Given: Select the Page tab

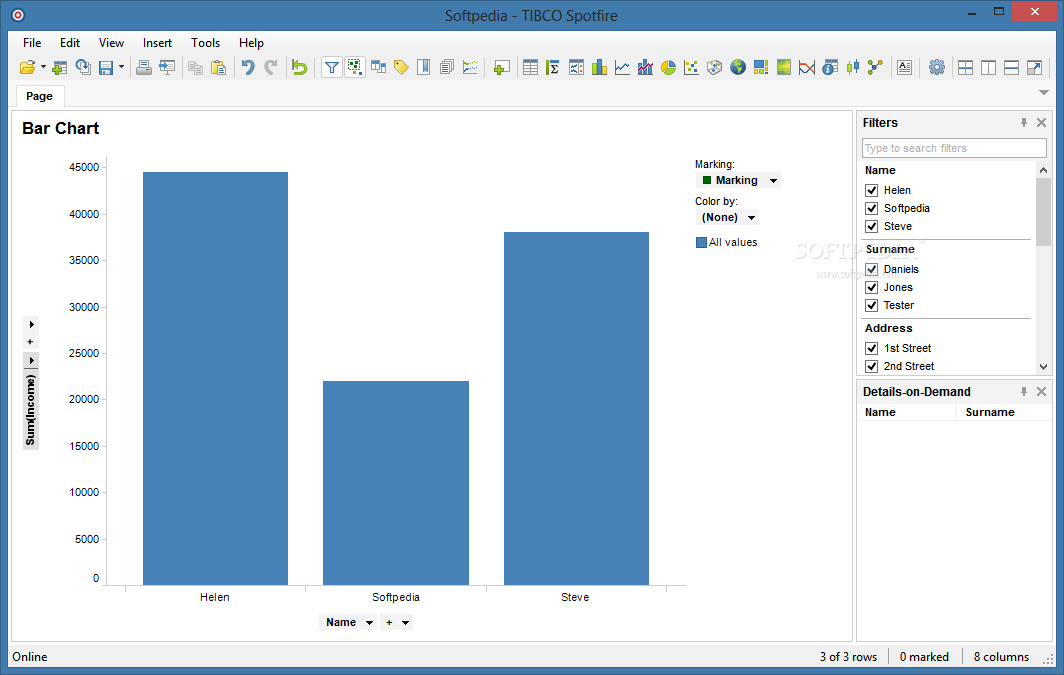Looking at the screenshot, I should 39,96.
